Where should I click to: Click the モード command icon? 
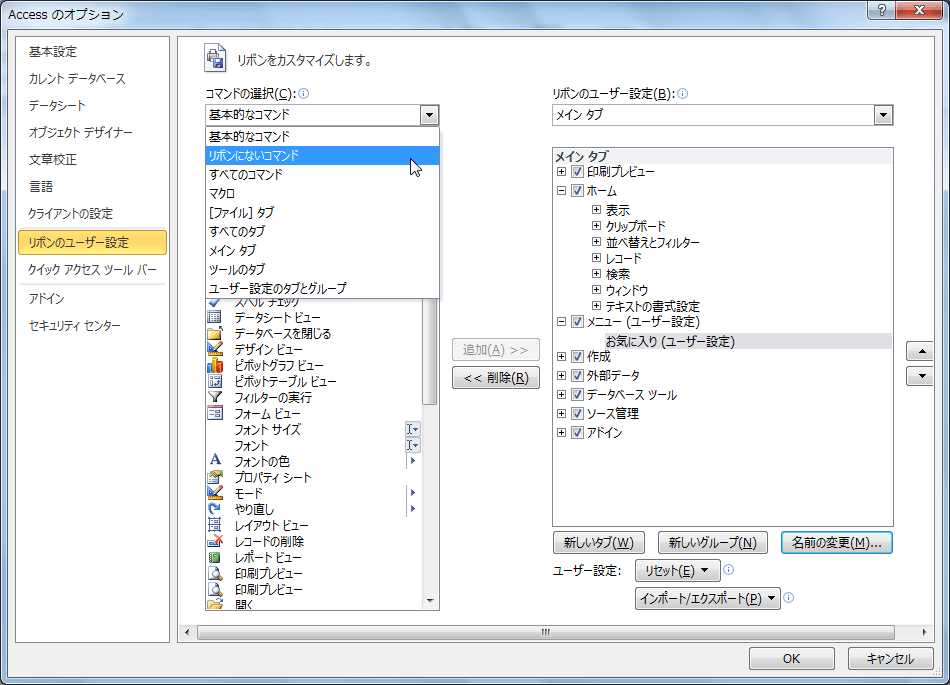click(x=214, y=492)
